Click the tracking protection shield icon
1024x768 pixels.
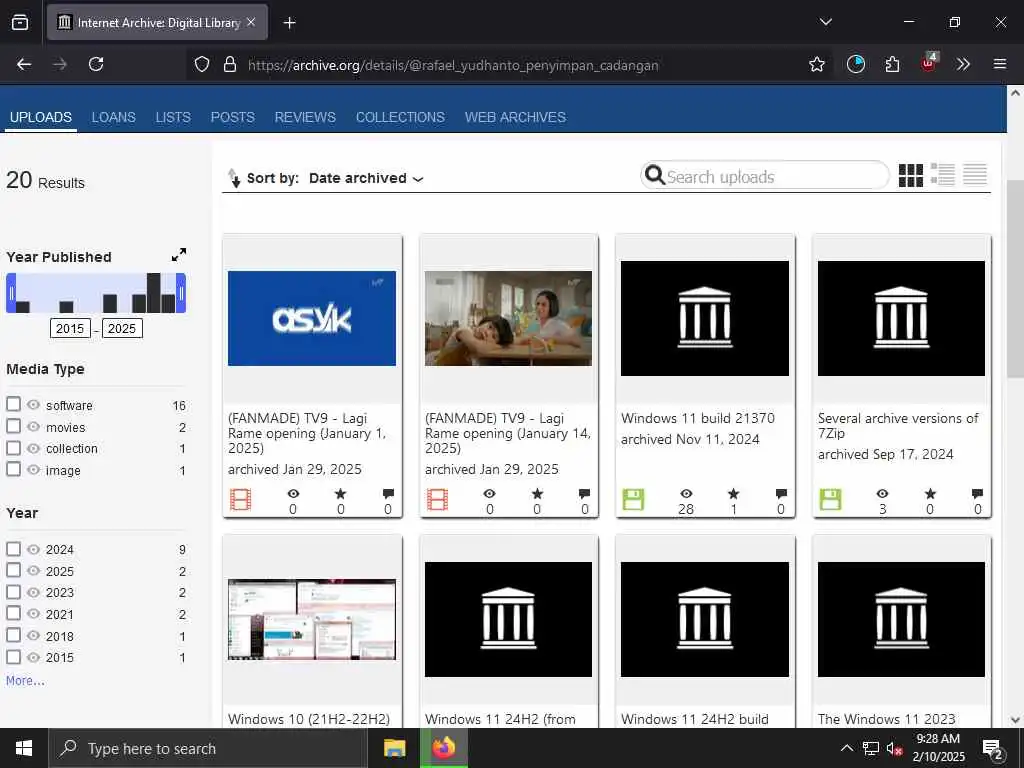pos(202,64)
